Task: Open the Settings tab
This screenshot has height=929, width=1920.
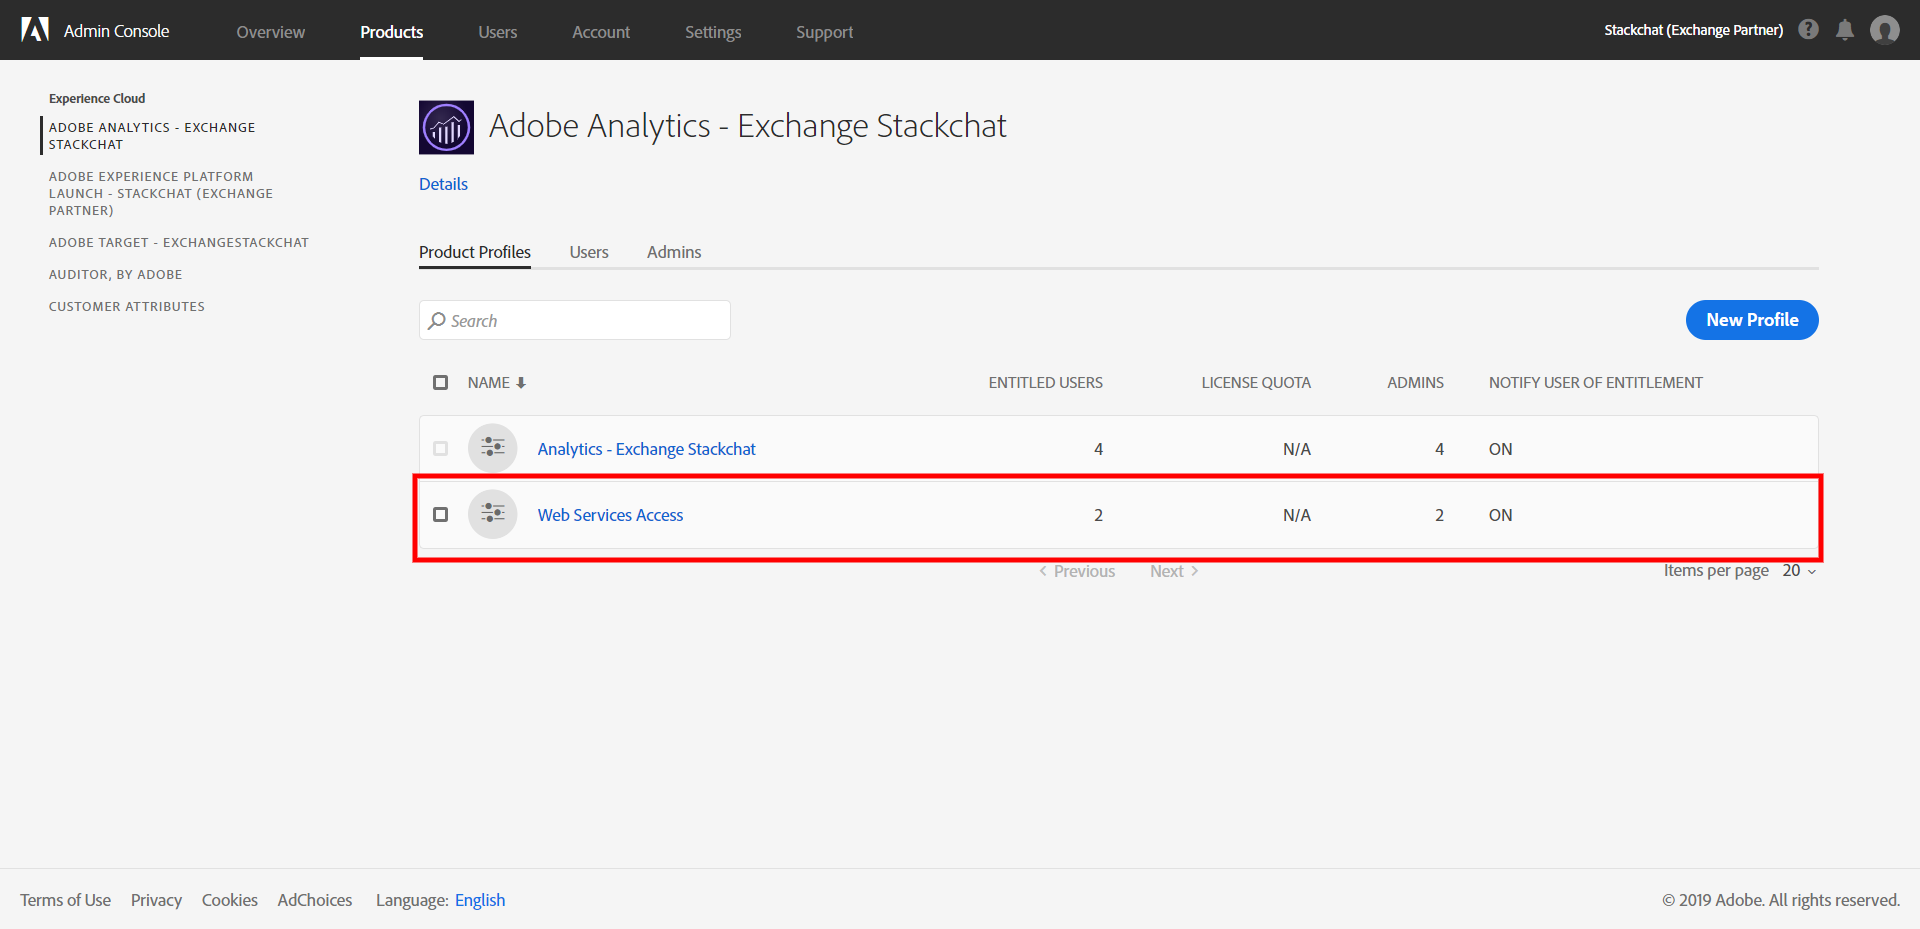Action: click(x=713, y=32)
